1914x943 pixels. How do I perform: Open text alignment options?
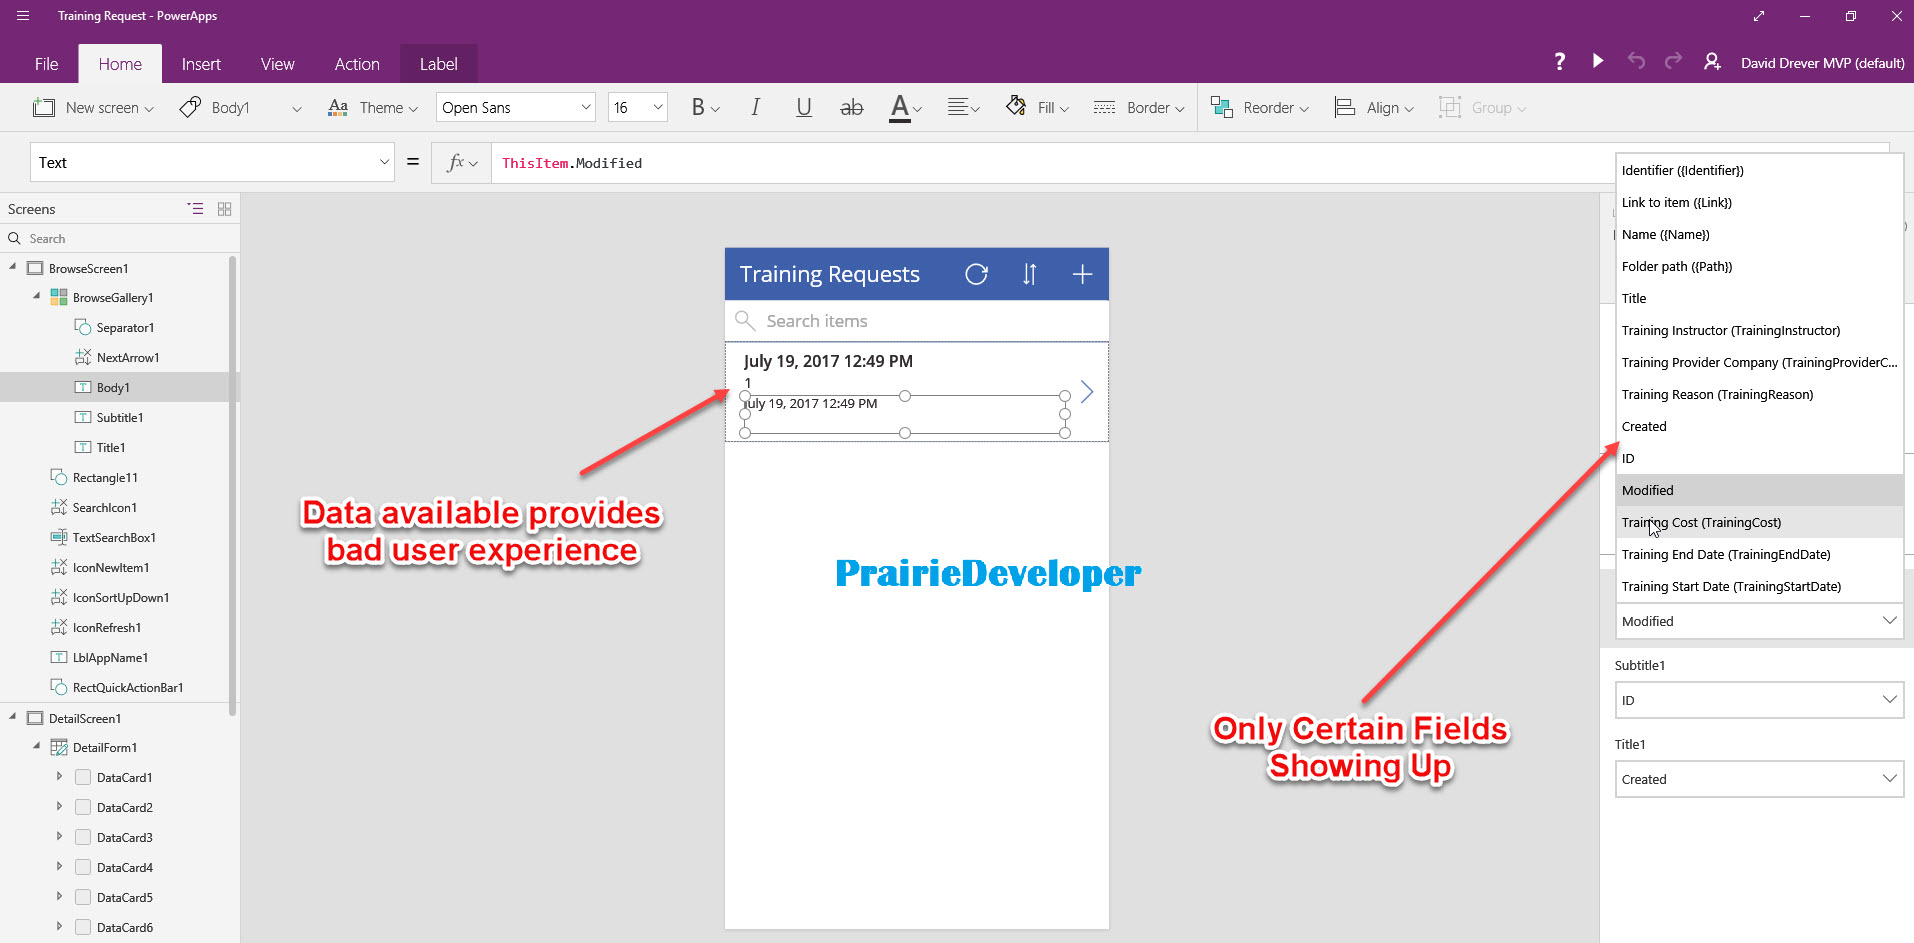(x=963, y=107)
